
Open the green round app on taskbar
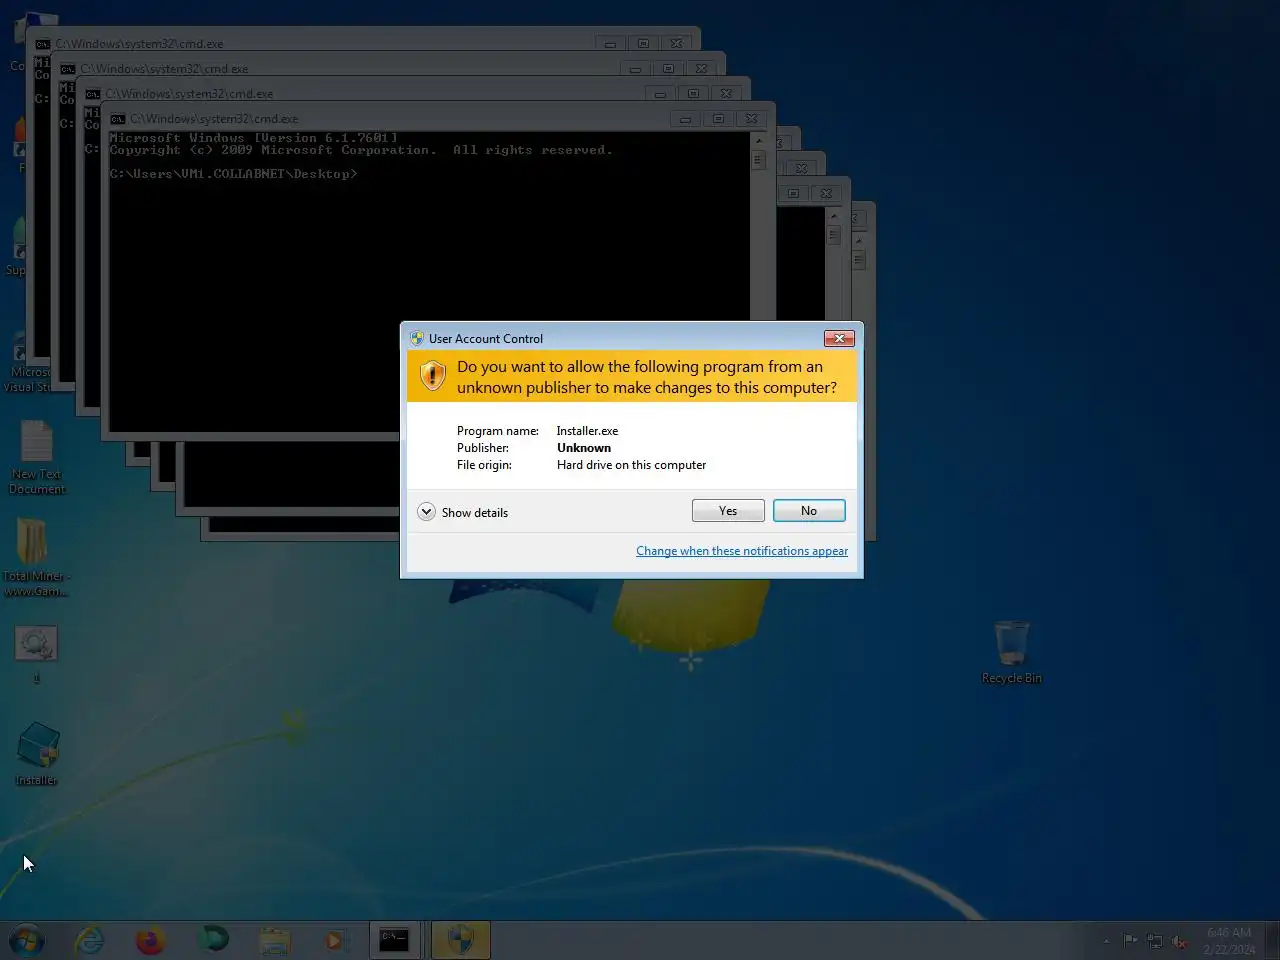pos(213,940)
